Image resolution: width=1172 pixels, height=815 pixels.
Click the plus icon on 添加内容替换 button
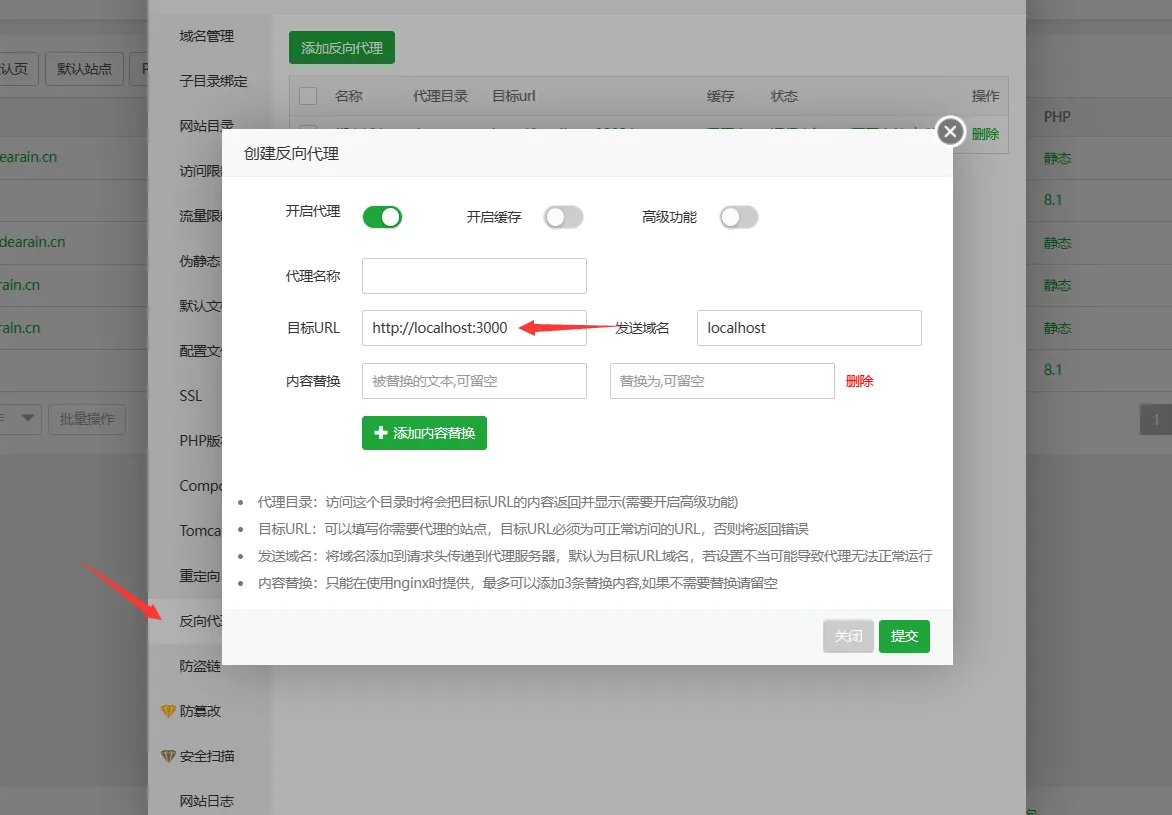click(380, 434)
